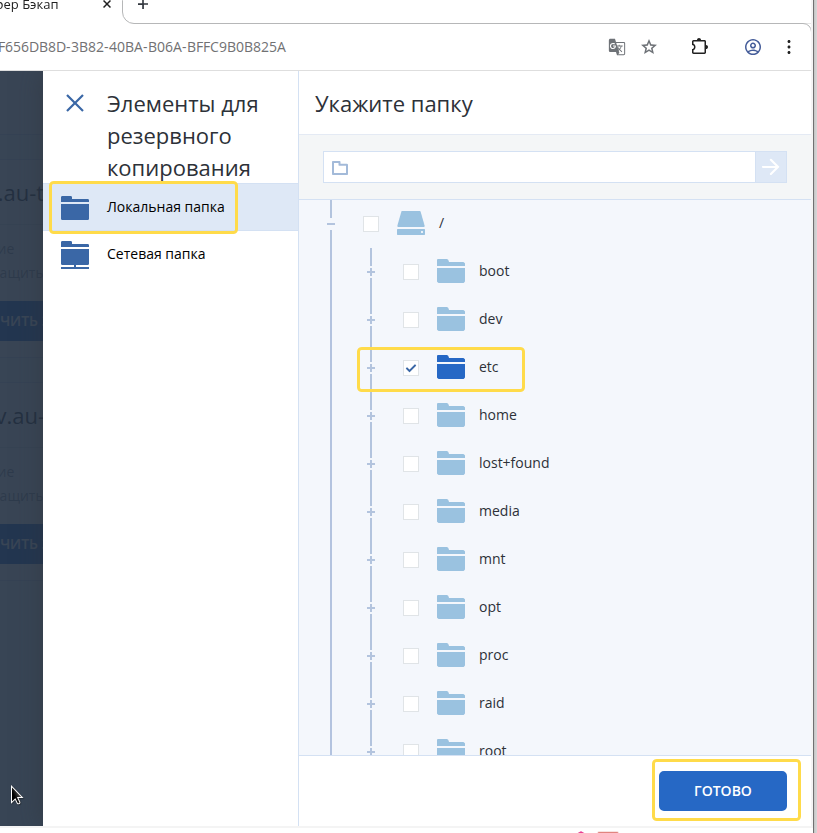The height and width of the screenshot is (833, 817).
Task: Open the browser profile icon
Action: pyautogui.click(x=752, y=47)
